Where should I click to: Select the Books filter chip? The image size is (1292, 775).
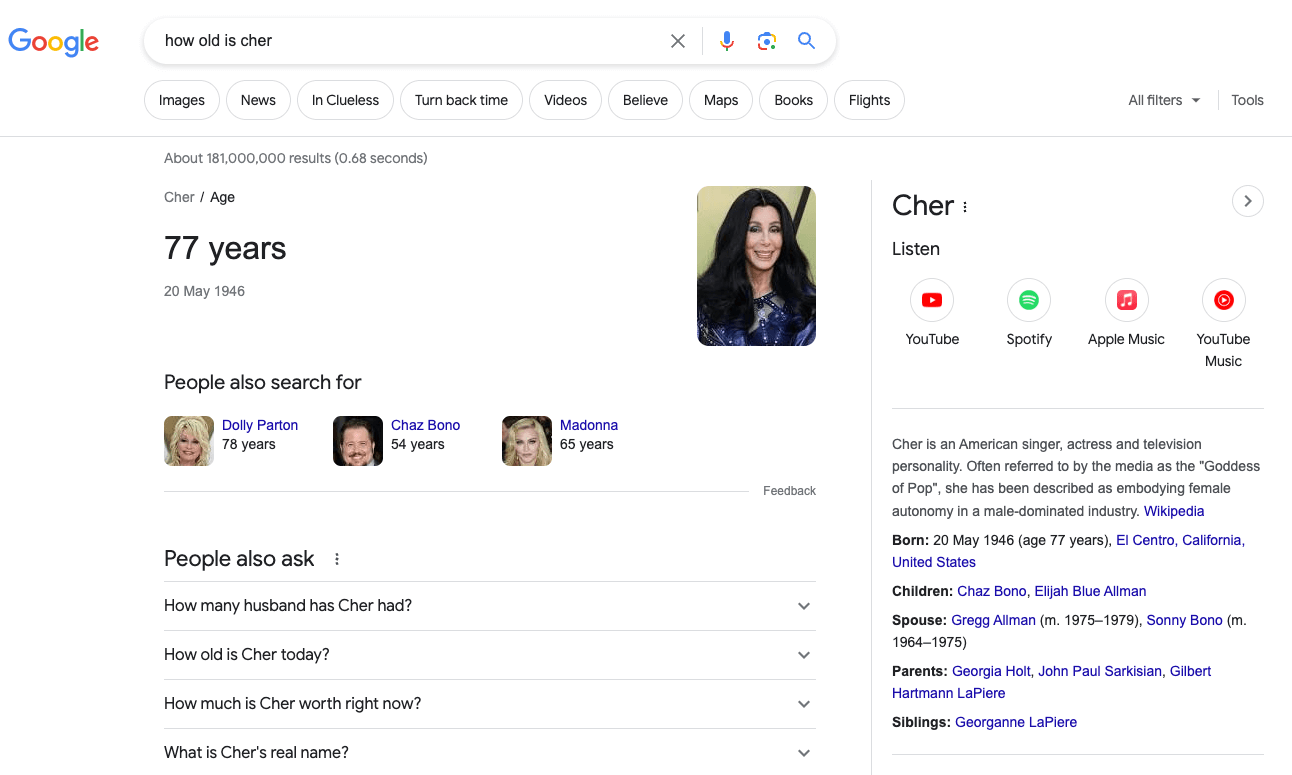tap(793, 100)
